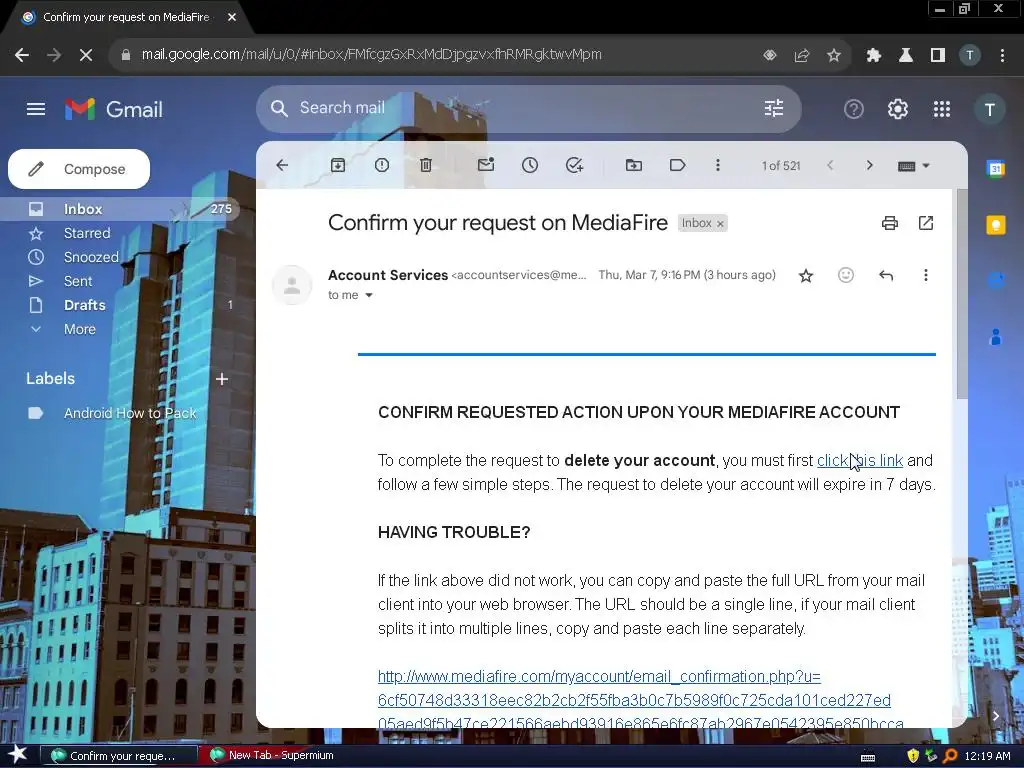
Task: Expand the 'to me' recipient details
Action: point(369,295)
